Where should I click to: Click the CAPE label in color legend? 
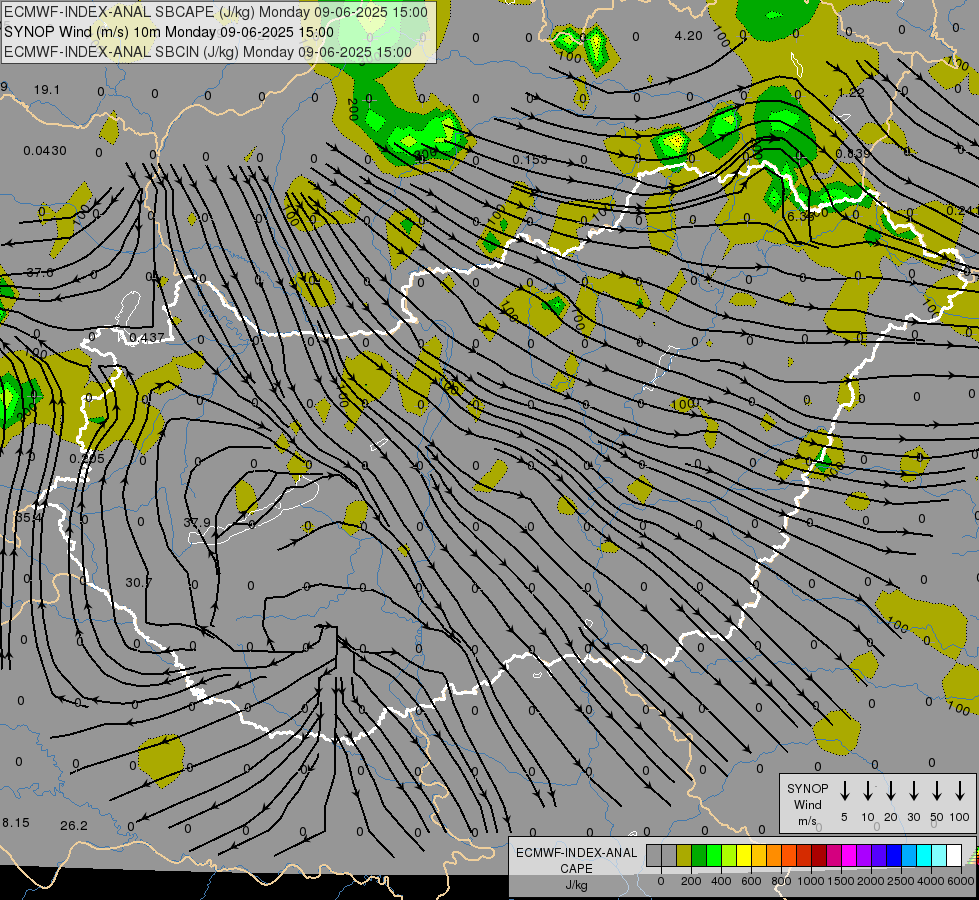pos(576,869)
